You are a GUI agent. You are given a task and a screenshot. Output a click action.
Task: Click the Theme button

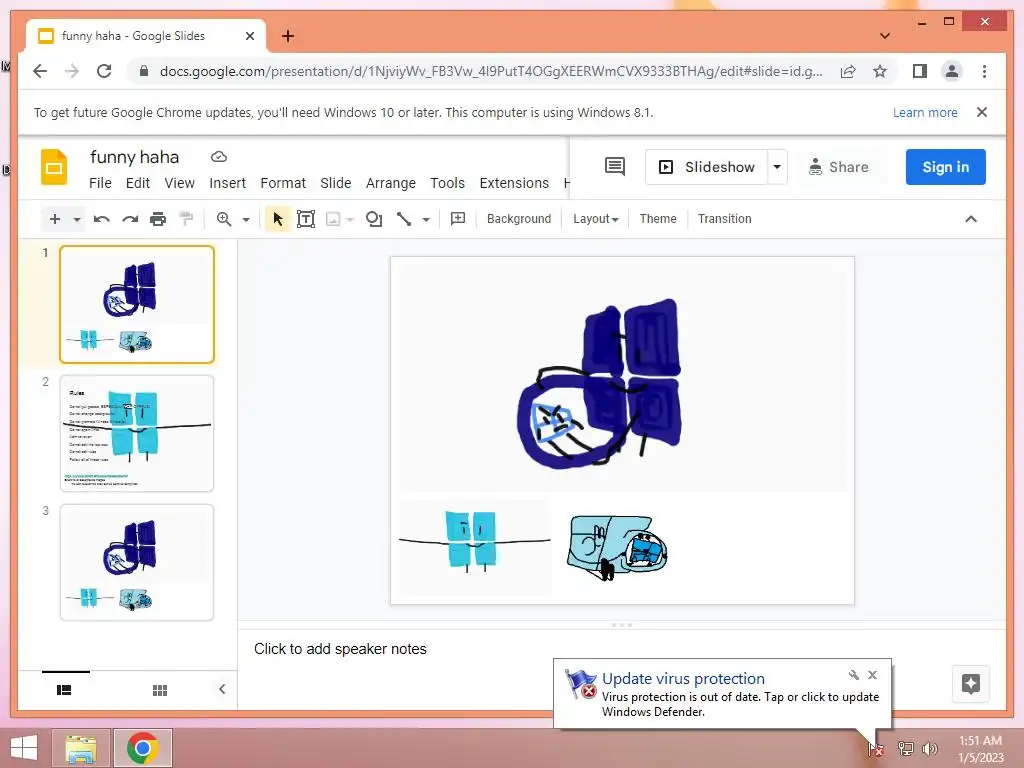(x=658, y=219)
